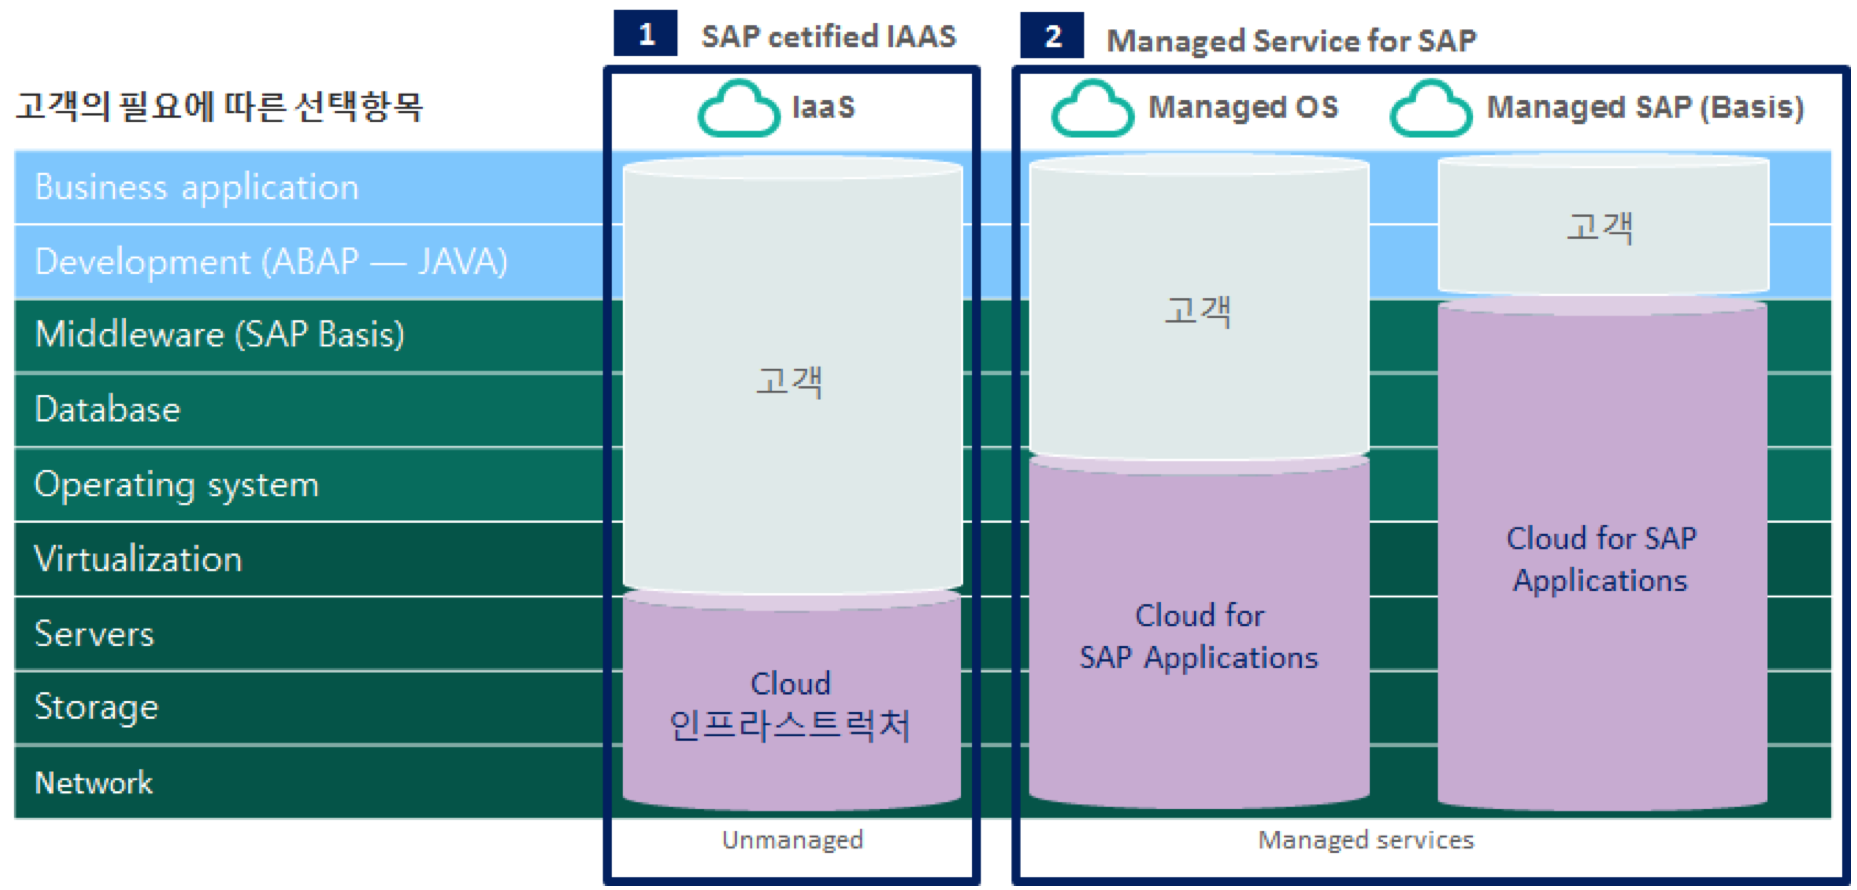Select the 'Operating system' row label
1857x890 pixels.
click(176, 485)
